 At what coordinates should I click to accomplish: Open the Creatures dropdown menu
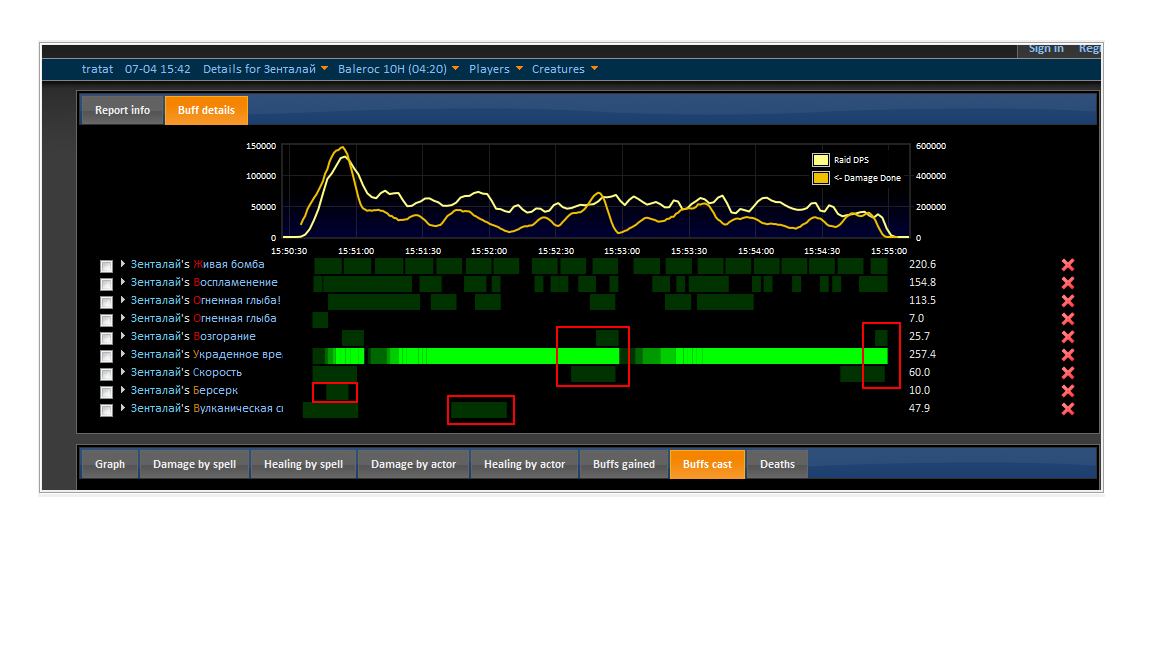pos(565,69)
